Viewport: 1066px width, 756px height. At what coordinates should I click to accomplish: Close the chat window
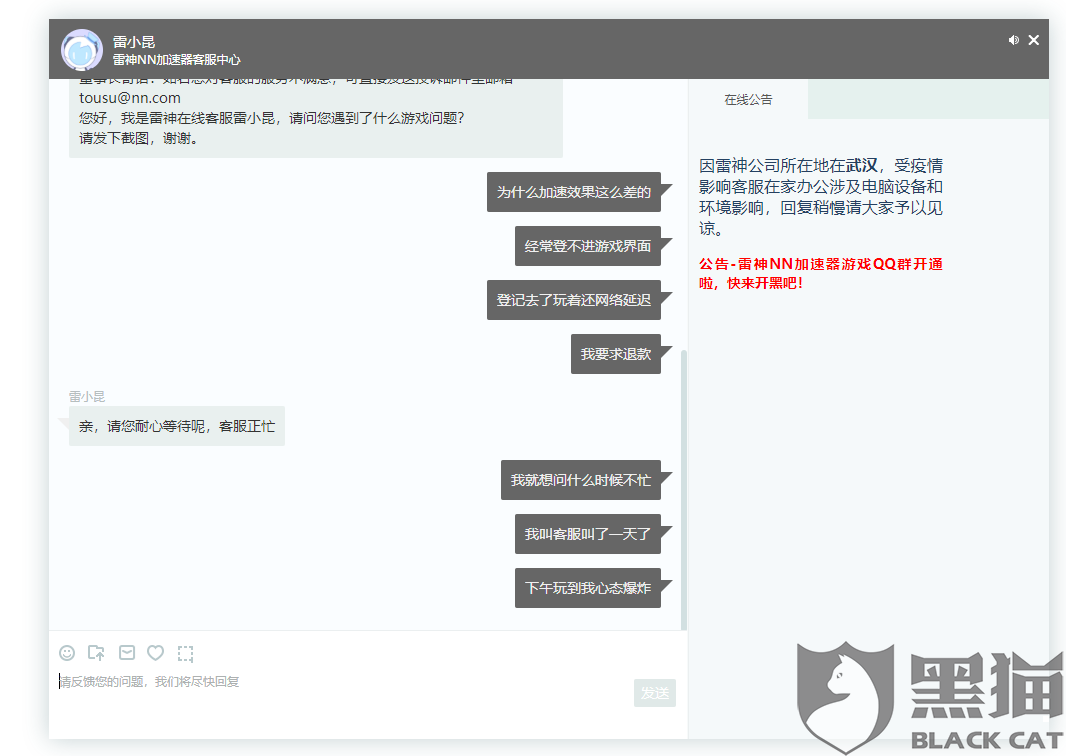point(1034,39)
